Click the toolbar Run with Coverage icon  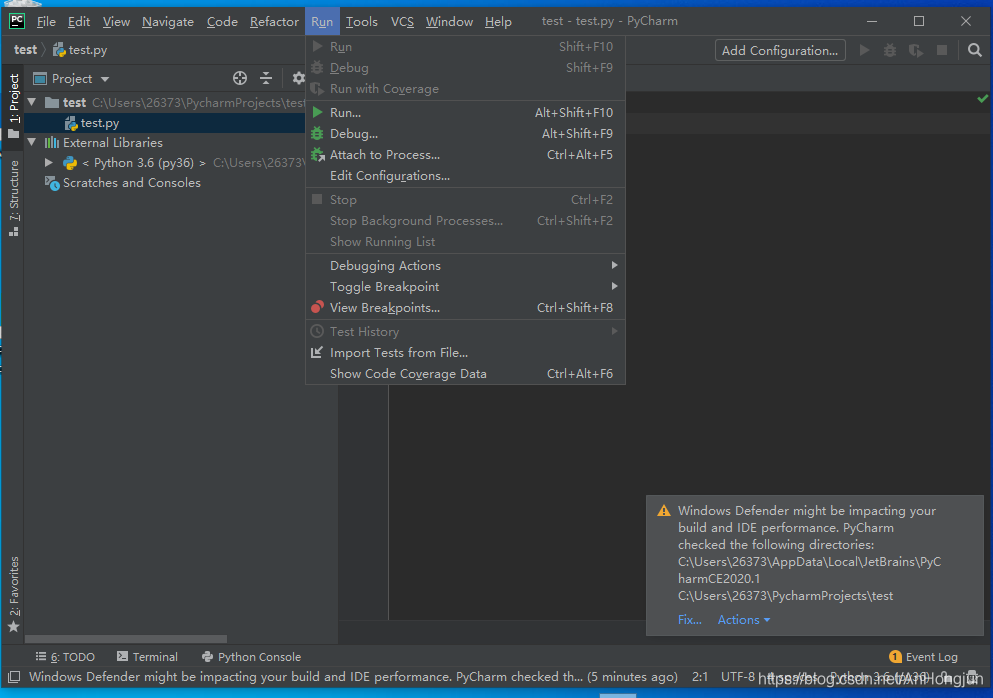(x=916, y=50)
